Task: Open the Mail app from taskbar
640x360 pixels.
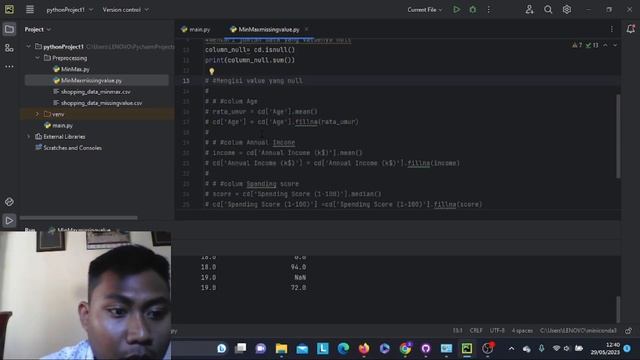Action: (302, 348)
